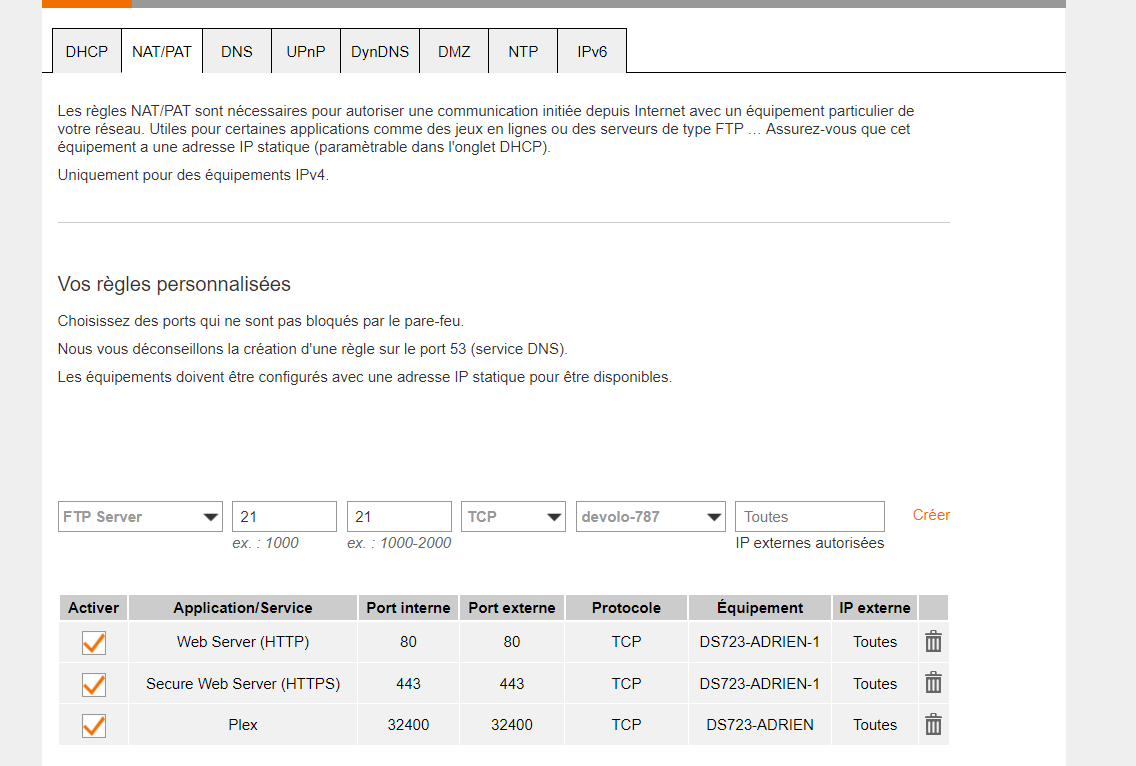This screenshot has width=1136, height=766.
Task: Focus the external port input field
Action: pos(399,517)
